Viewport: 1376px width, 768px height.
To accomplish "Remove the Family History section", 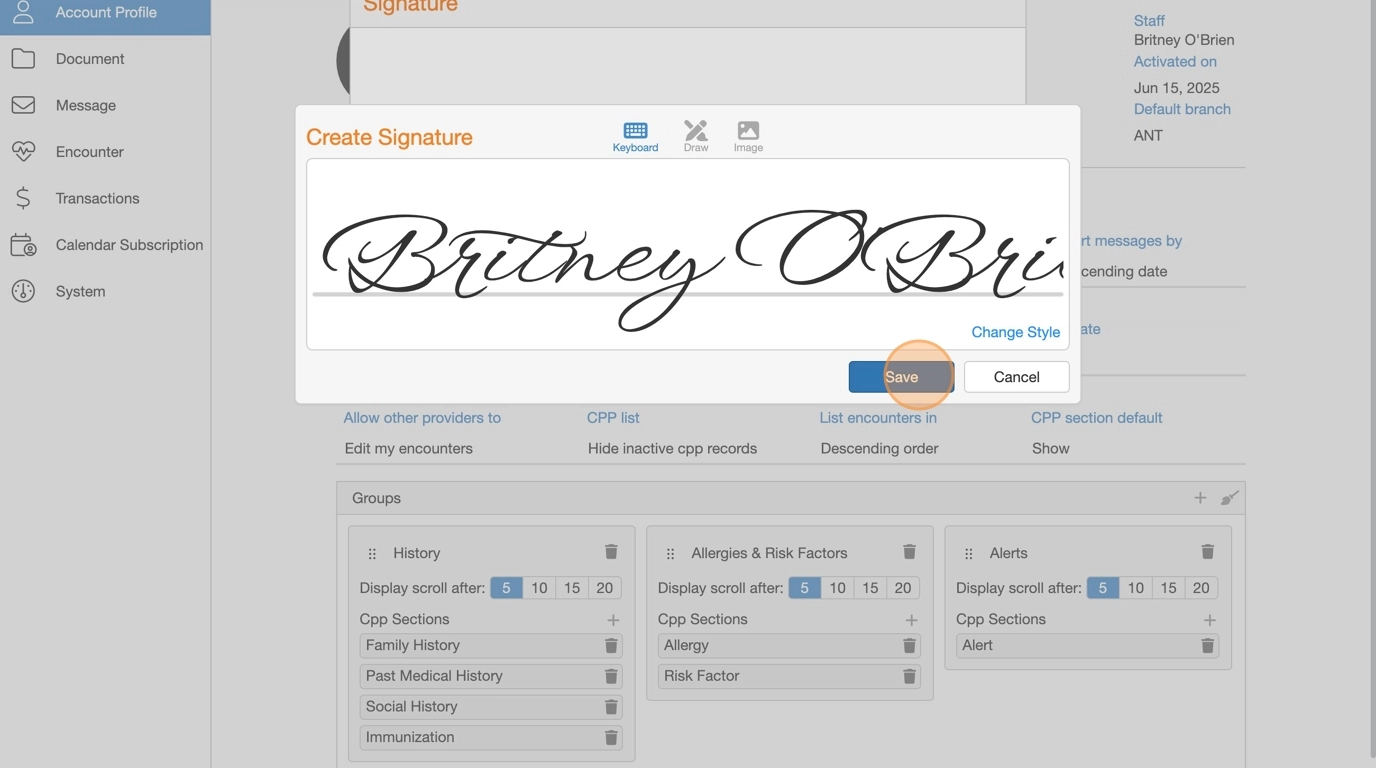I will point(611,646).
